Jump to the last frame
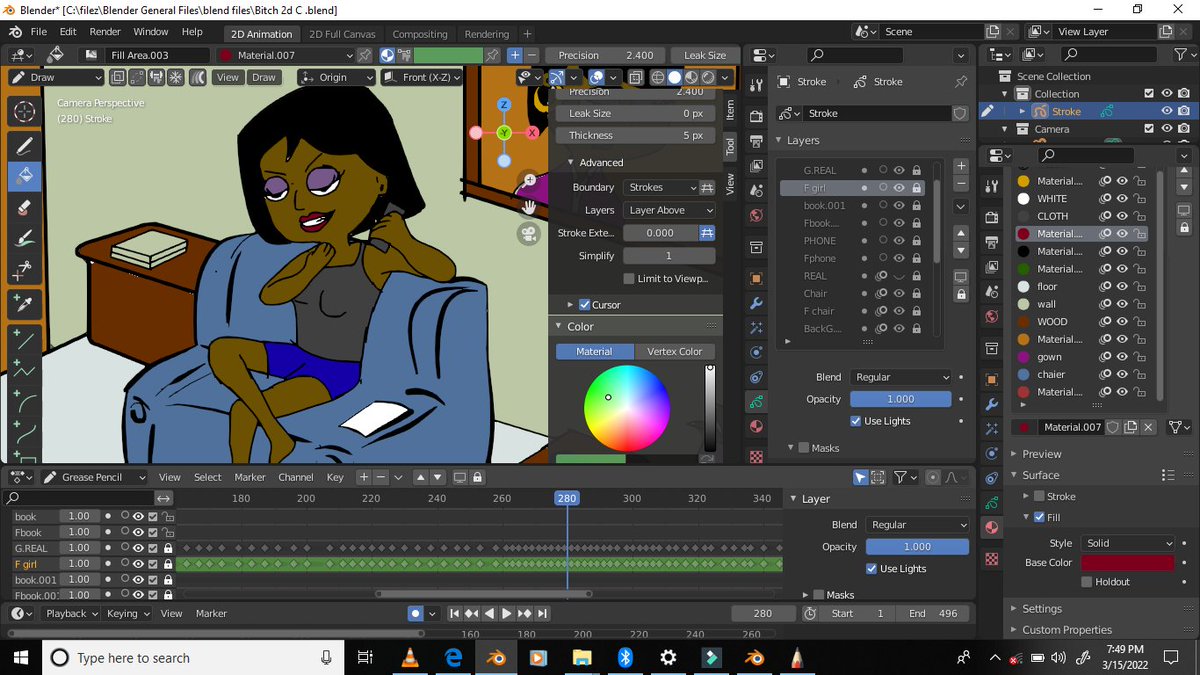Image resolution: width=1200 pixels, height=675 pixels. [543, 613]
